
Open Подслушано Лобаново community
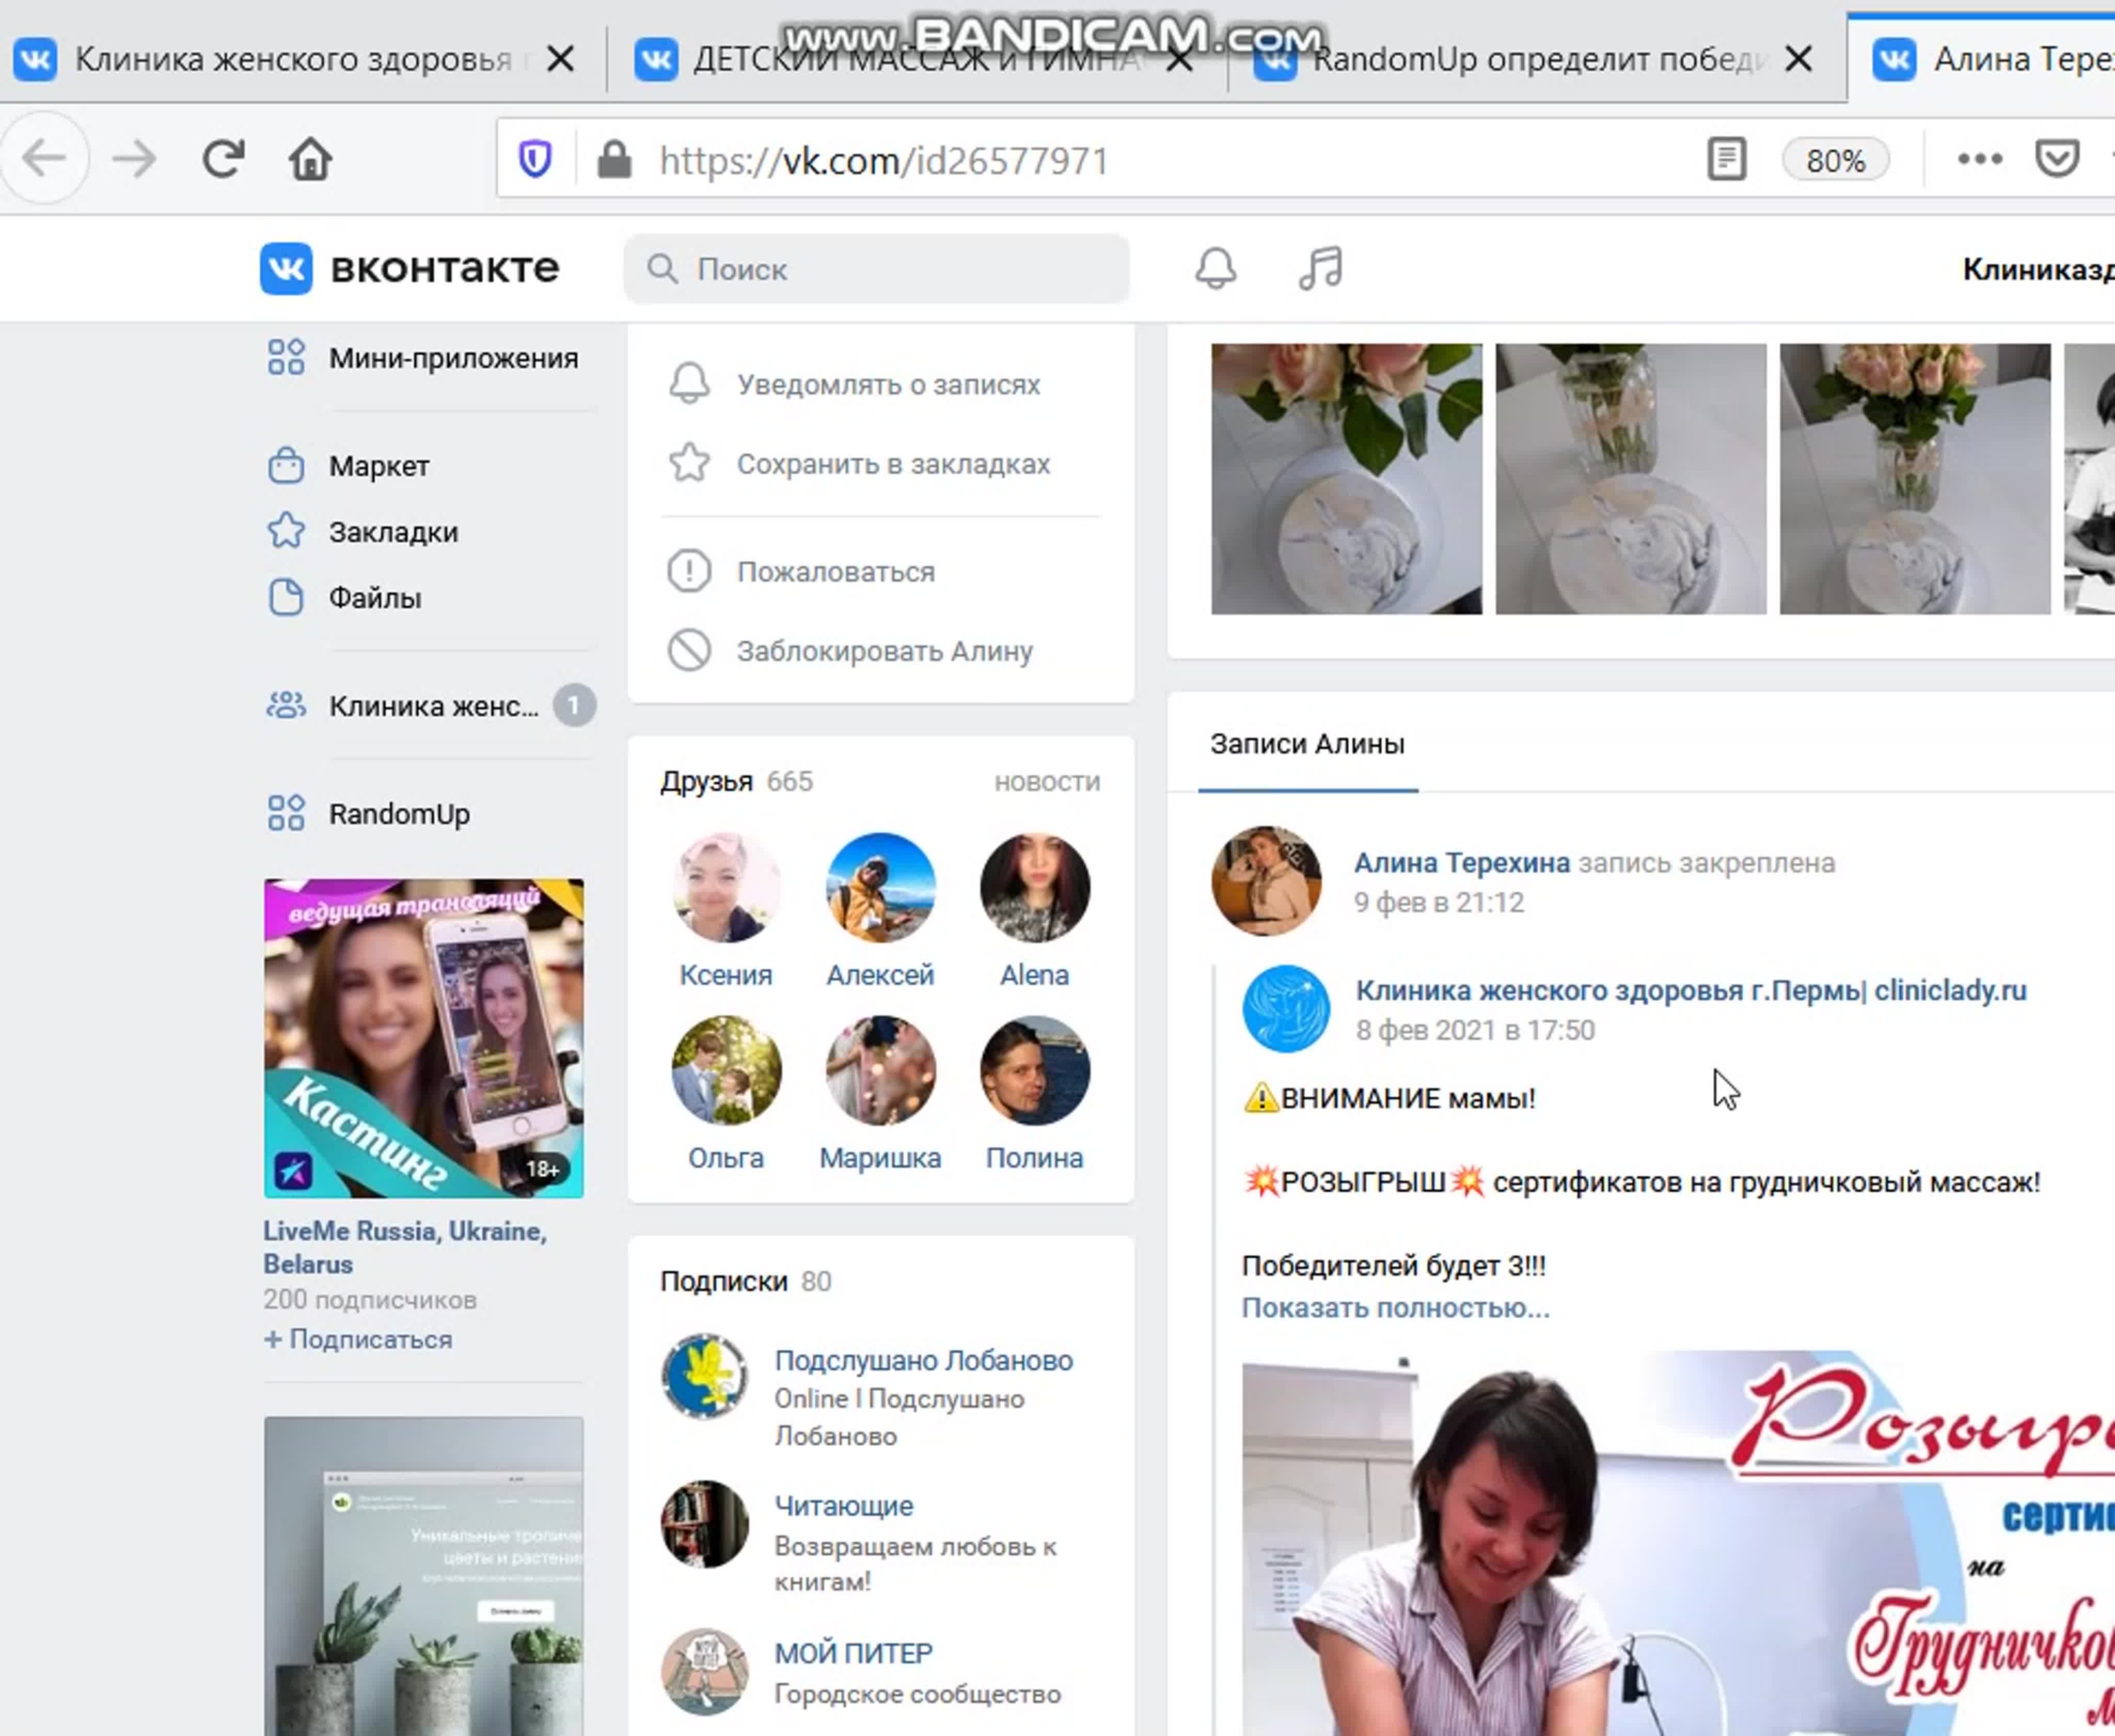(923, 1360)
